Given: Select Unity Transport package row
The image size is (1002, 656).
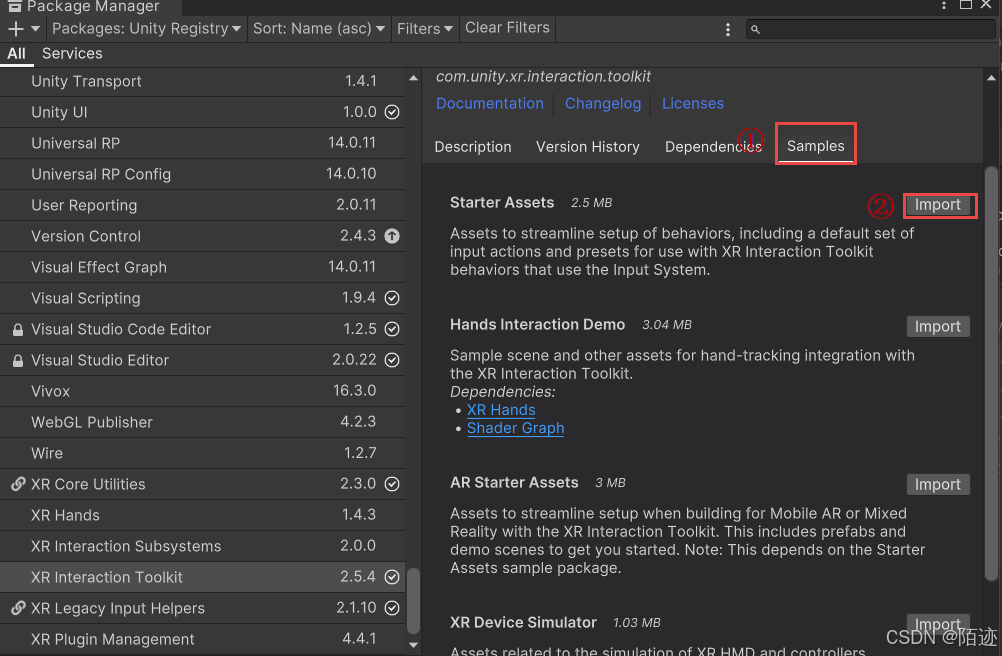Looking at the screenshot, I should click(203, 81).
